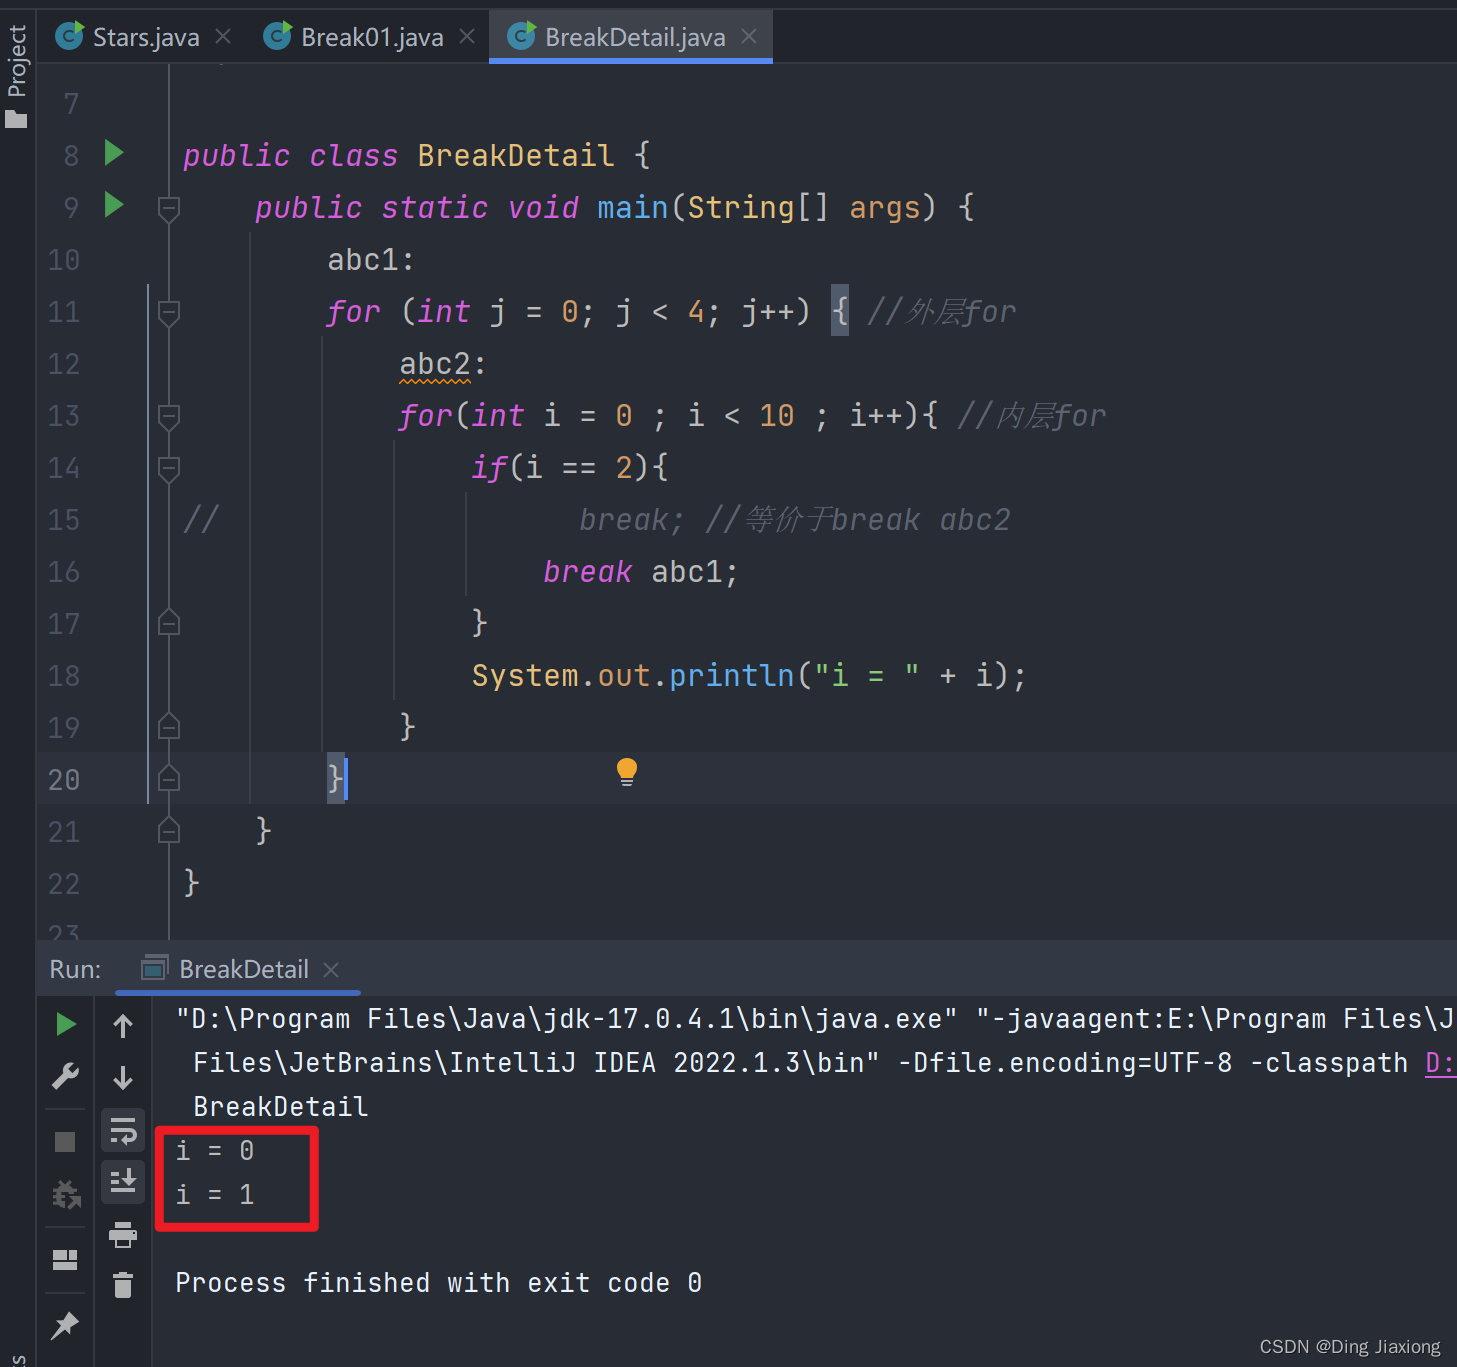
Task: Click 'i = 0' console output line
Action: pos(215,1151)
